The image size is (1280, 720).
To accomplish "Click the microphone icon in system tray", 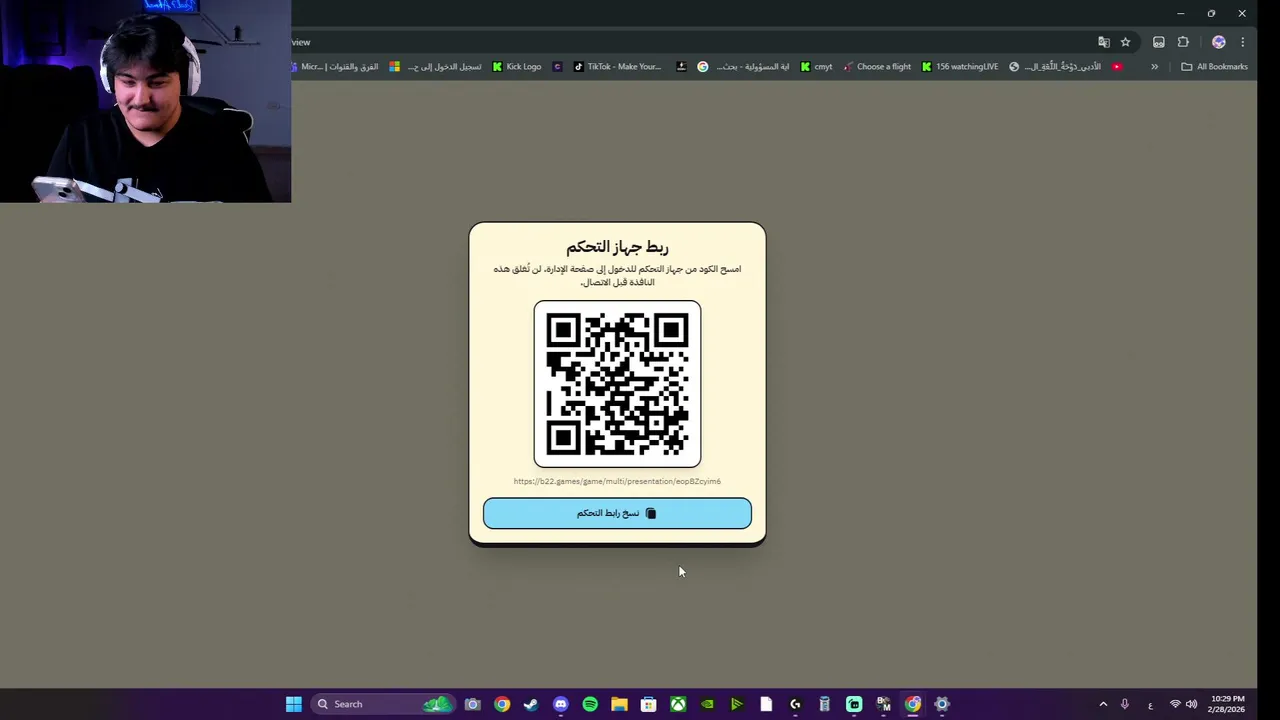I will 1125,704.
